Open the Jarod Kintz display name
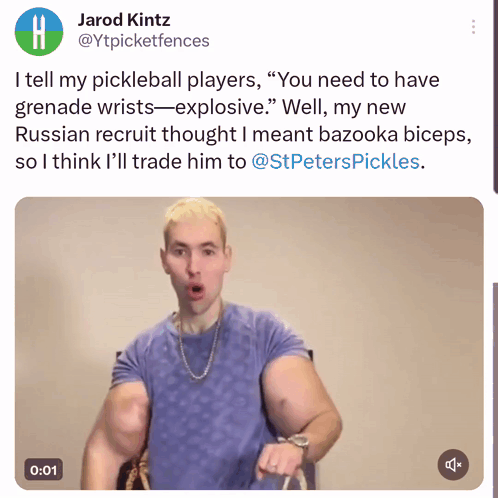This screenshot has height=498, width=498. click(124, 20)
